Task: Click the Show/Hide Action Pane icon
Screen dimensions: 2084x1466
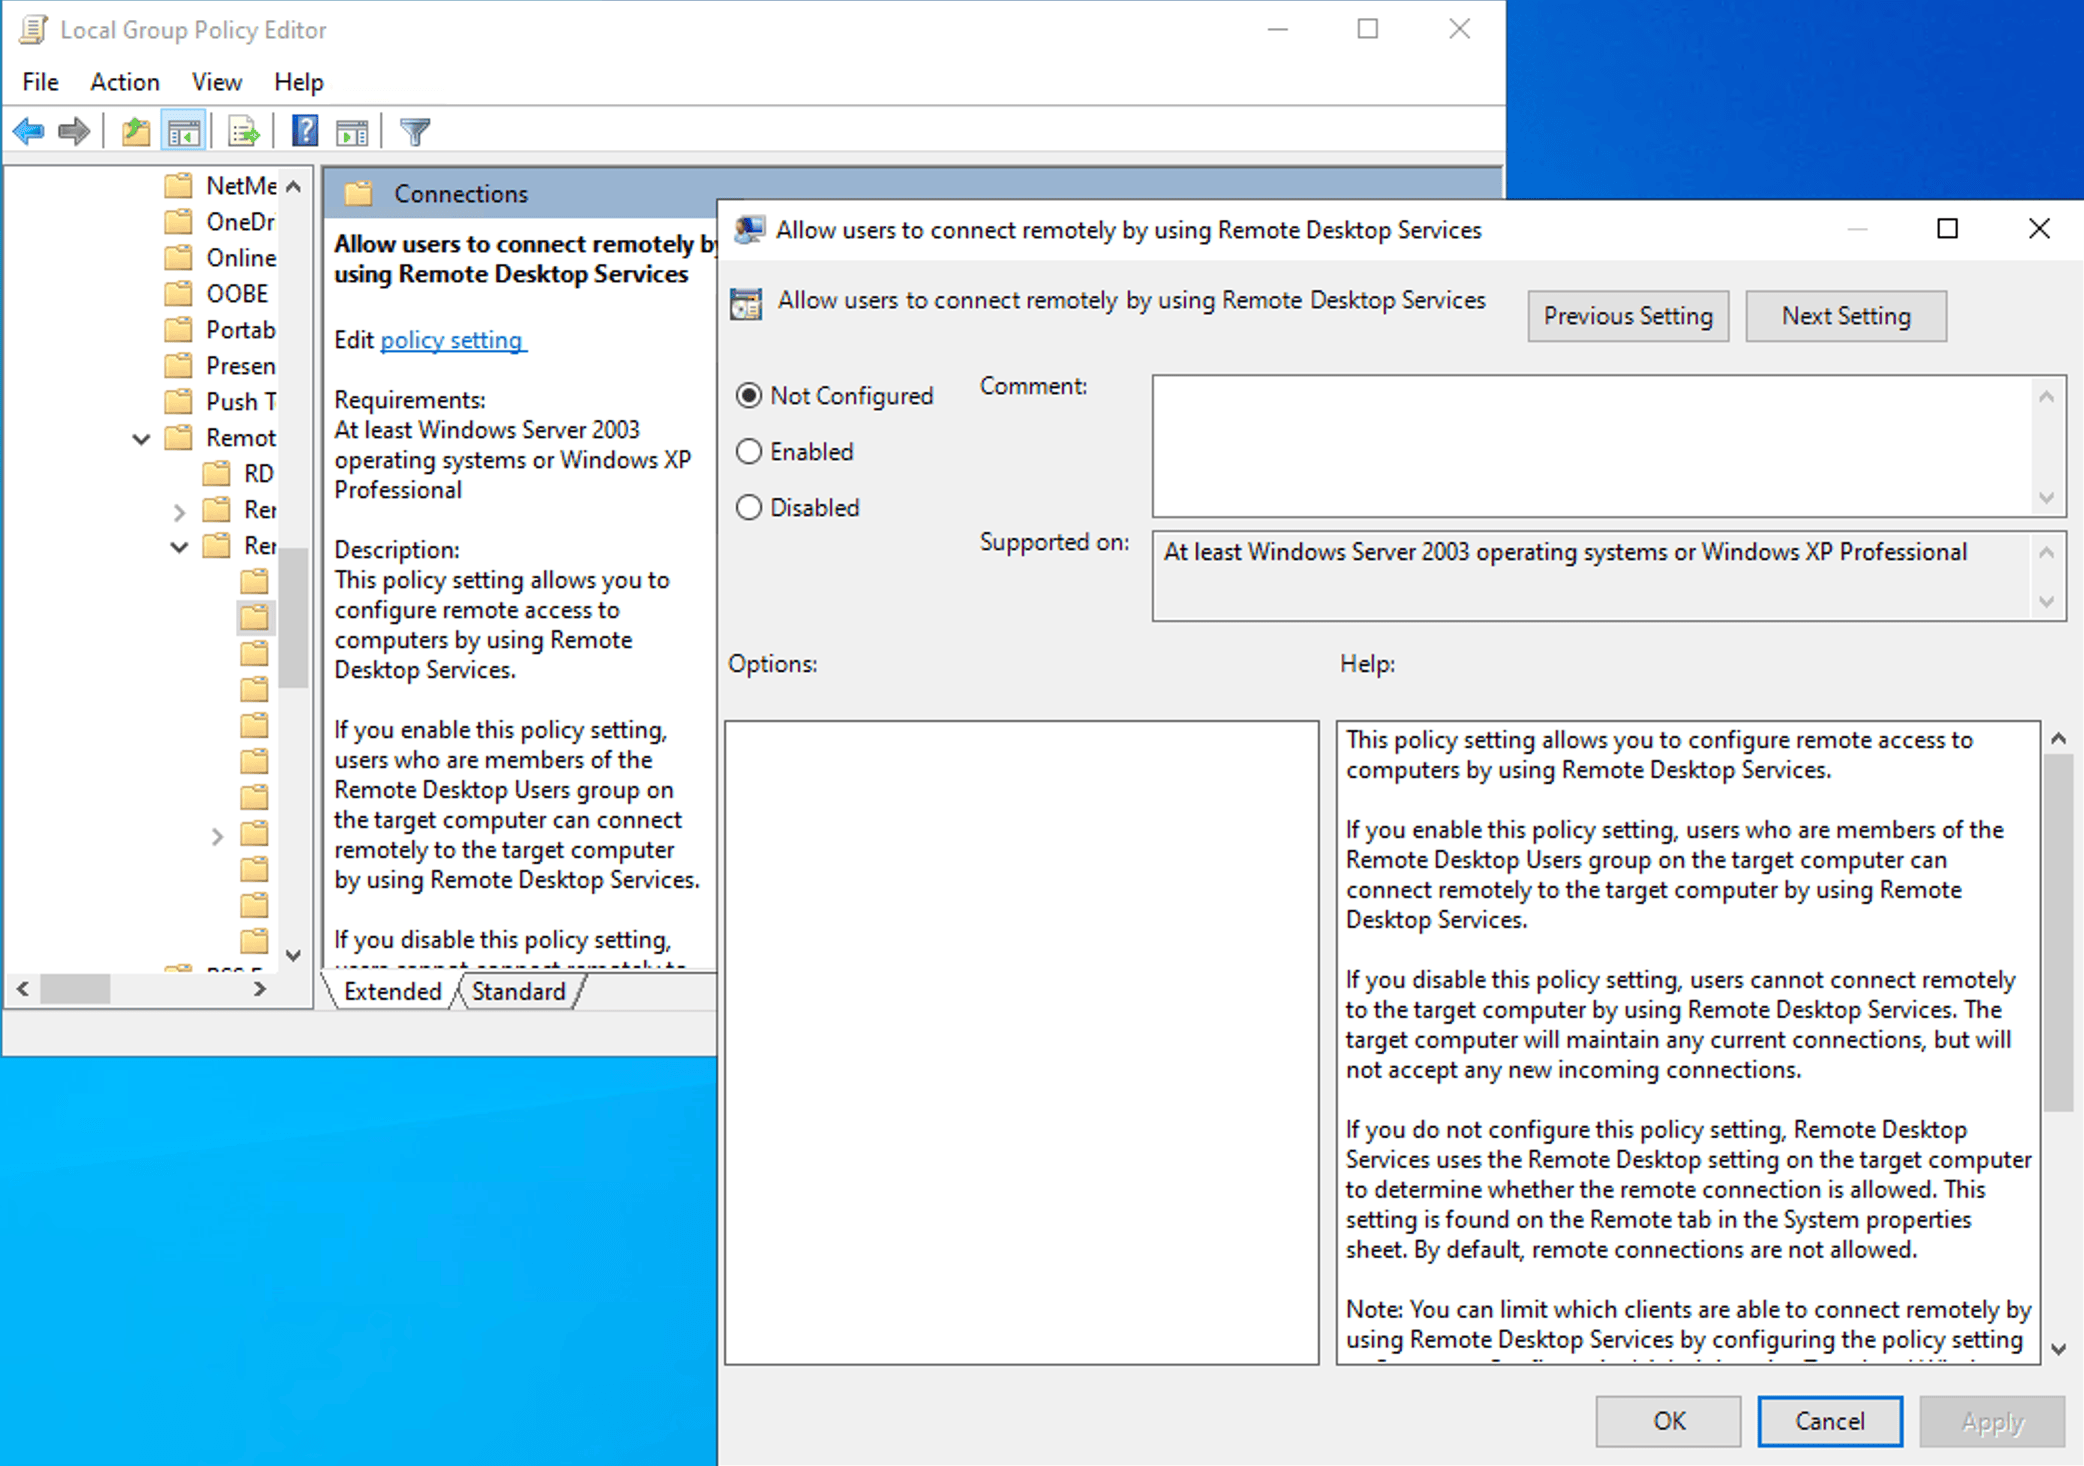Action: (350, 130)
